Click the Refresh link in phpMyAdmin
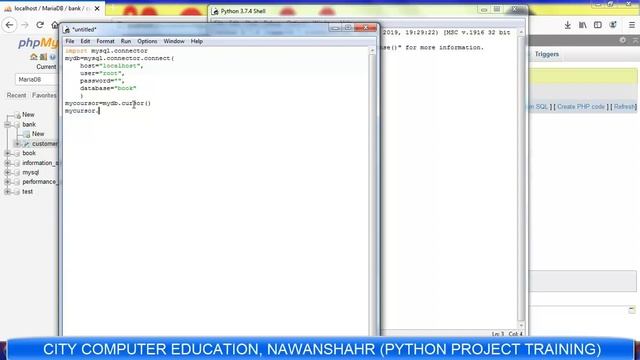Viewport: 640px width, 360px height. [x=624, y=107]
